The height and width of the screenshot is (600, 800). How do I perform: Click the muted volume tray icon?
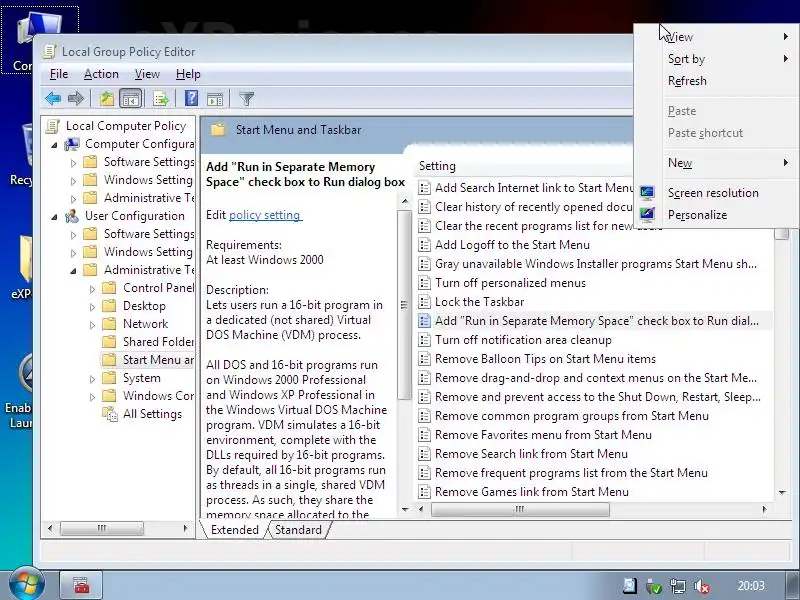tap(703, 586)
